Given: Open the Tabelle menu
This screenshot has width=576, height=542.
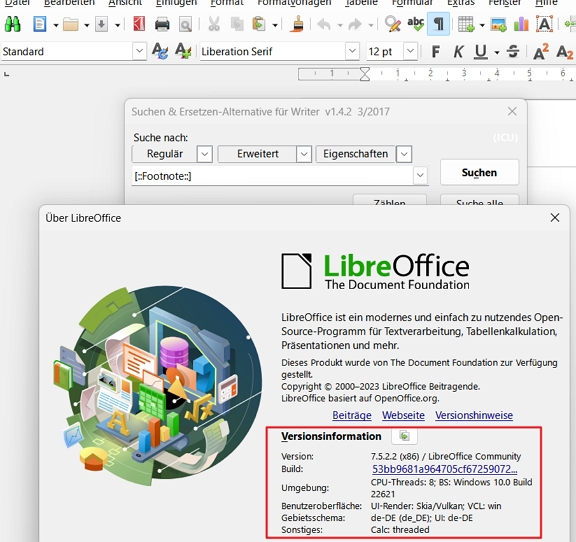Looking at the screenshot, I should pos(361,2).
